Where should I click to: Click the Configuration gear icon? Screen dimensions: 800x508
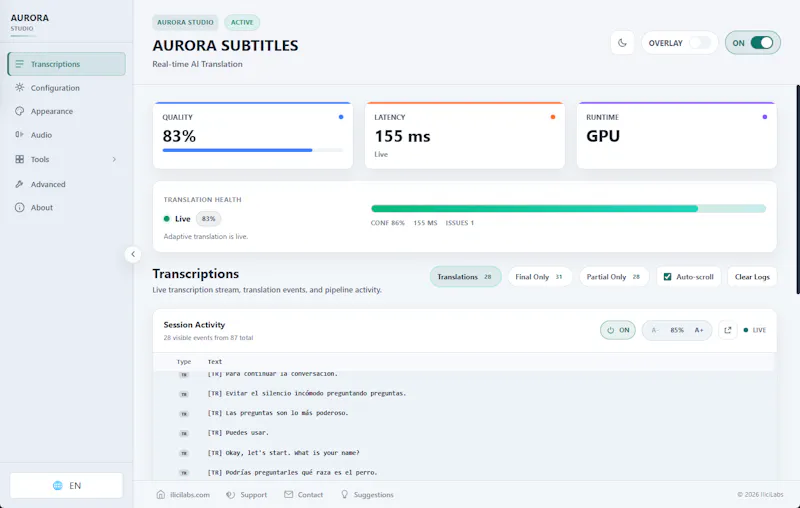19,87
